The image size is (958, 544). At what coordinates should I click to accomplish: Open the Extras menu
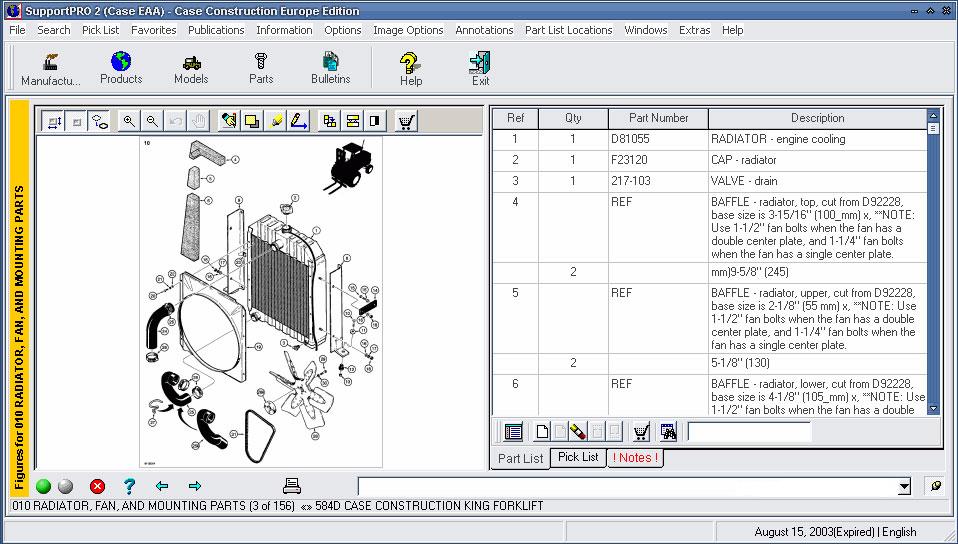tap(695, 30)
